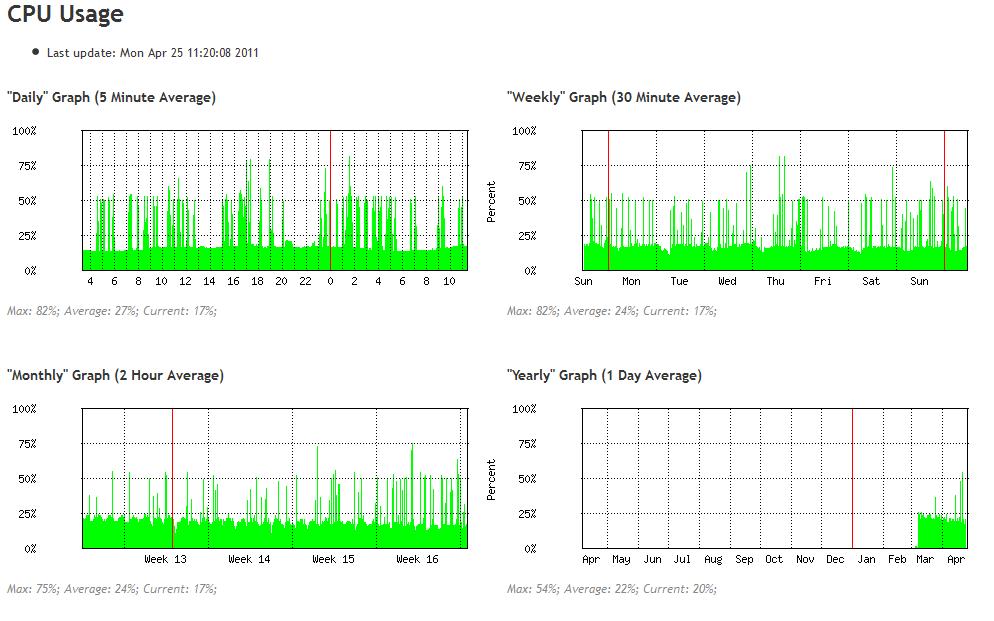994x621 pixels.
Task: Click the Mar label on the Yearly graph axis
Action: tap(925, 560)
